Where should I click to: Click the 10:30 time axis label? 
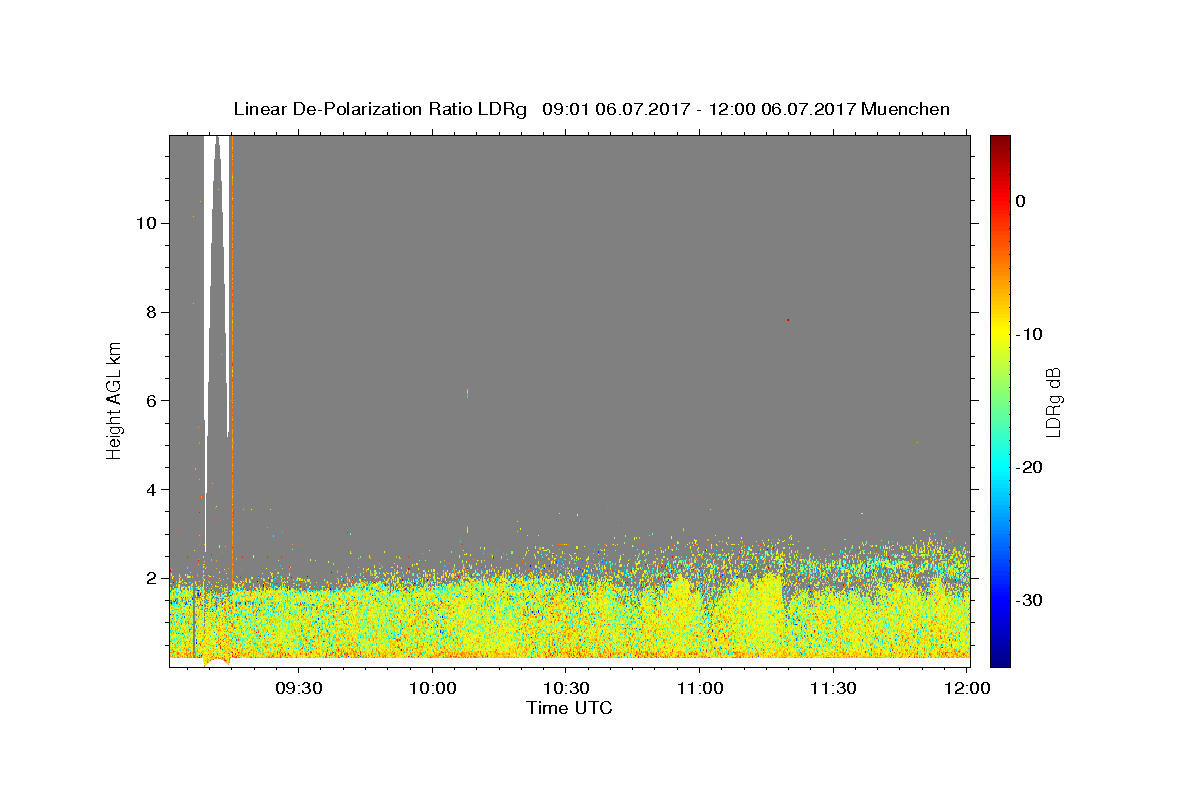tap(566, 689)
